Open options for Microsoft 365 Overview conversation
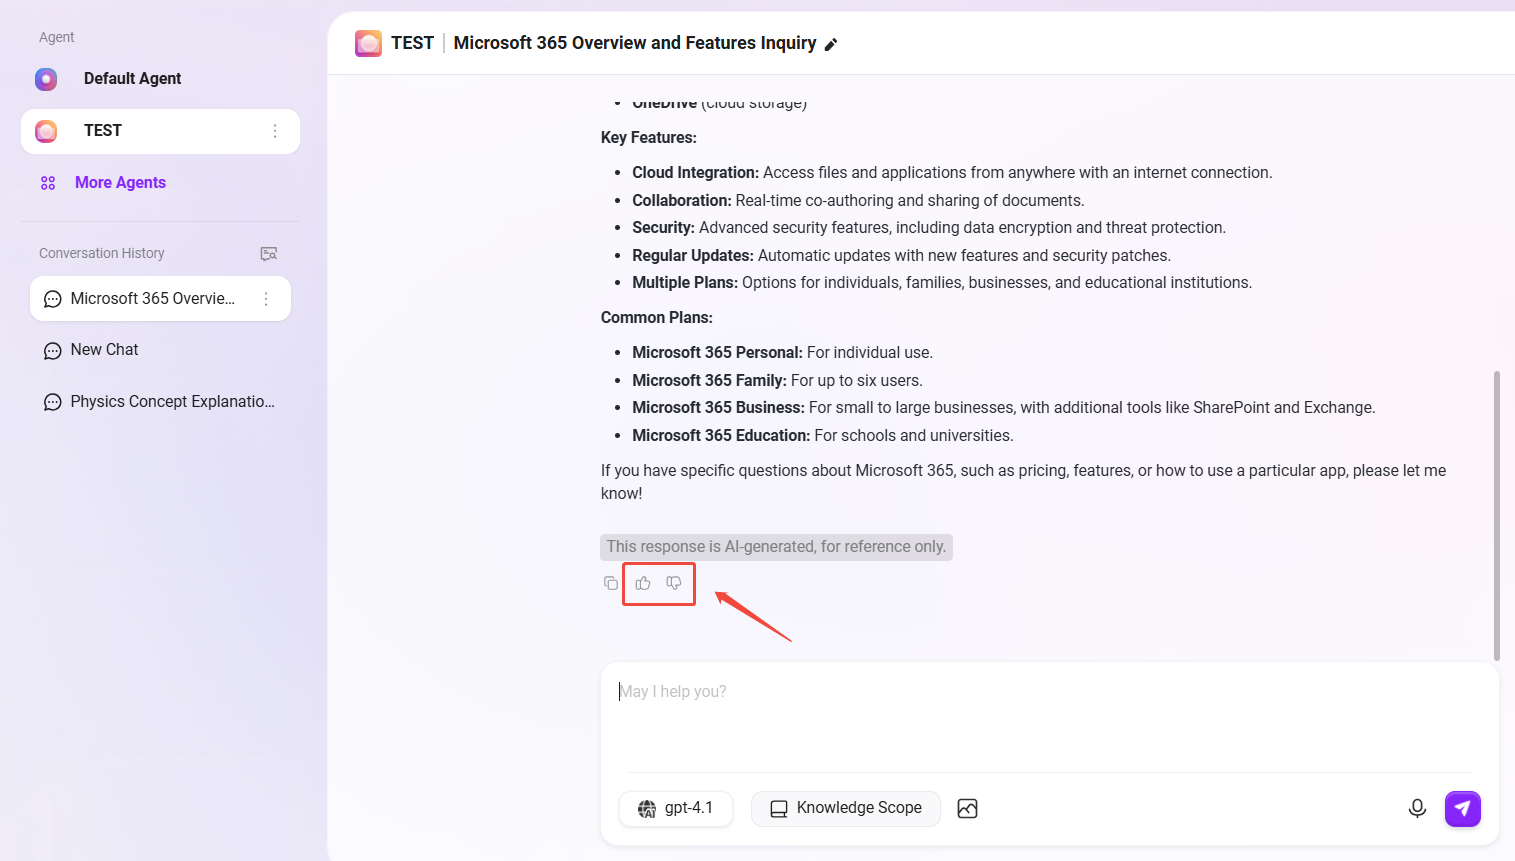Viewport: 1515px width, 861px height. pos(266,299)
